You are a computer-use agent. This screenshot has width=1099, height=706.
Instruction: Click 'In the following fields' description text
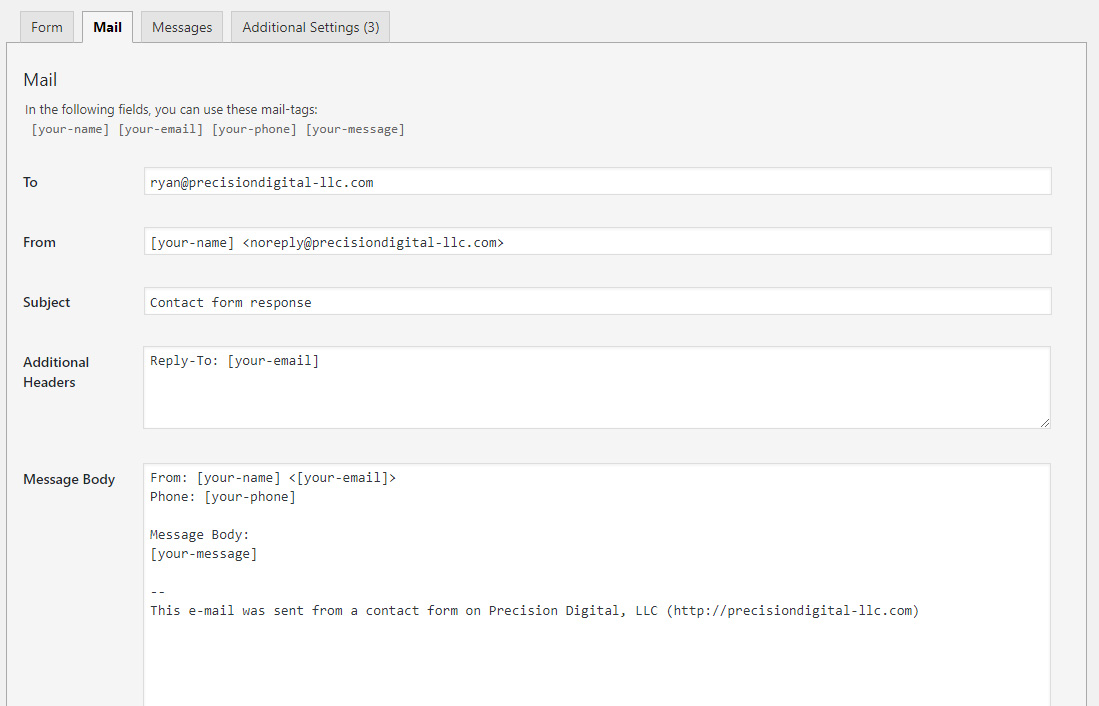pyautogui.click(x=171, y=109)
